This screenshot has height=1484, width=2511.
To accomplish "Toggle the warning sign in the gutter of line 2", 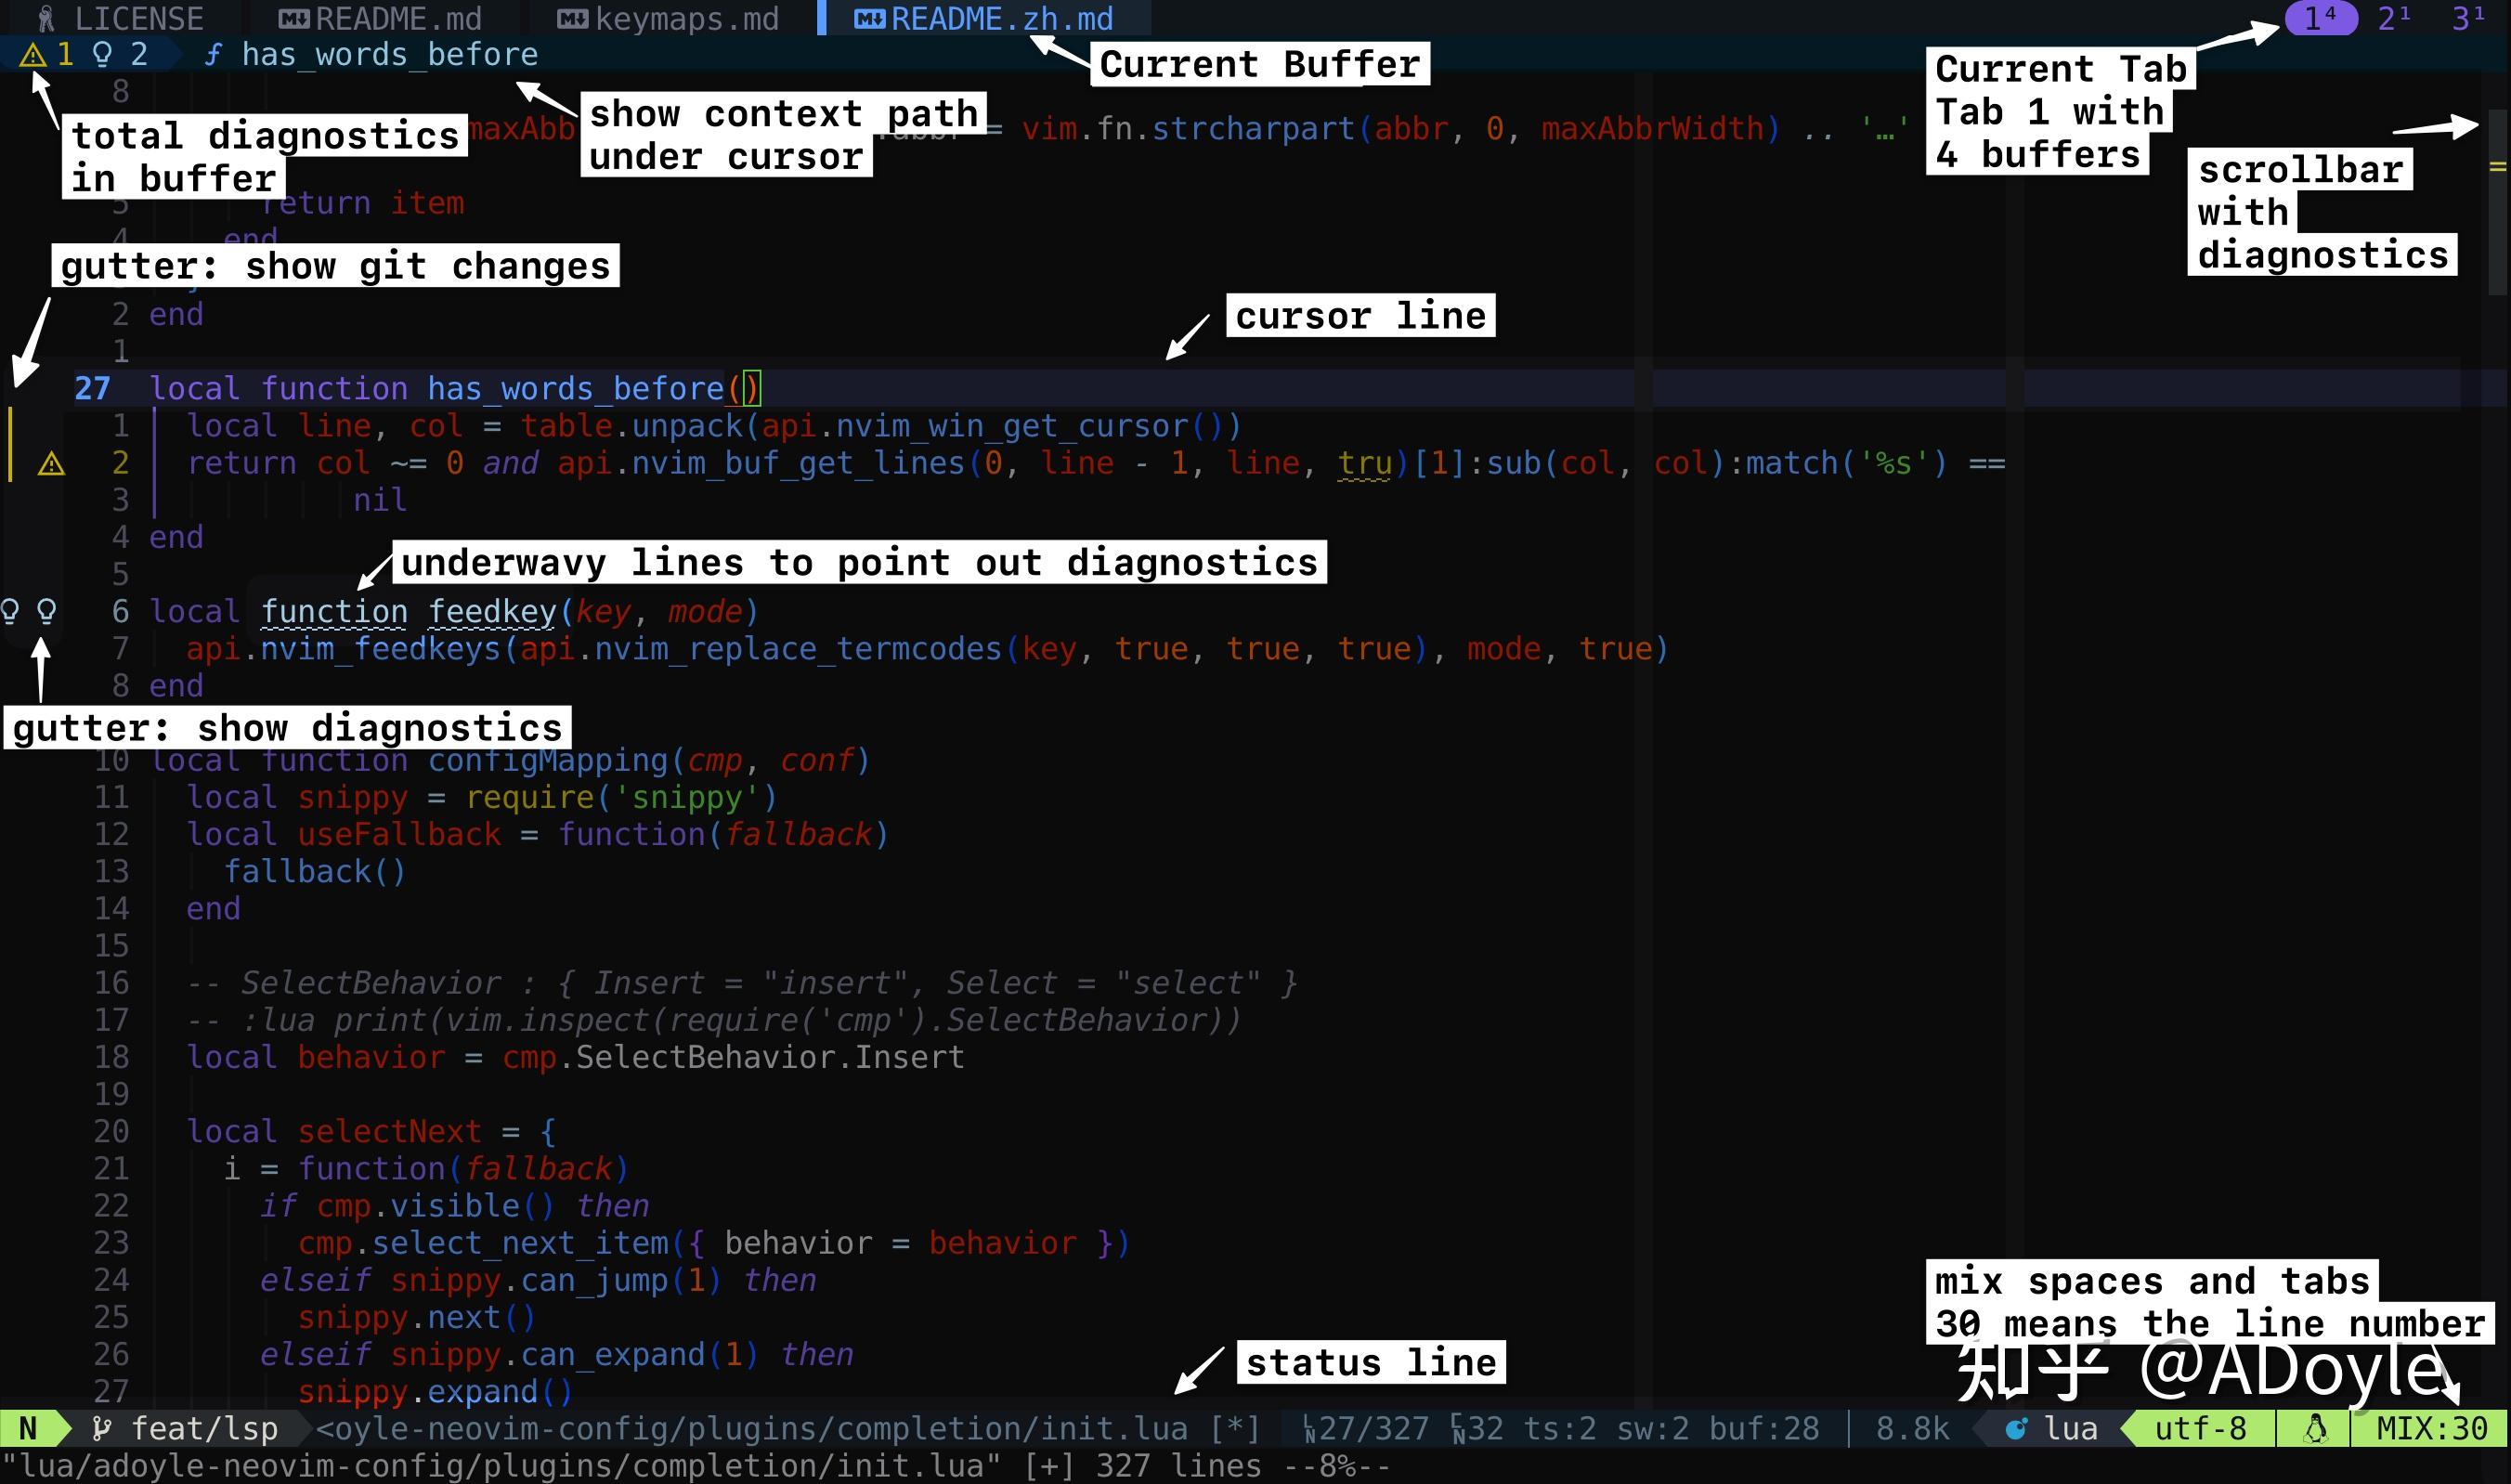I will (50, 463).
